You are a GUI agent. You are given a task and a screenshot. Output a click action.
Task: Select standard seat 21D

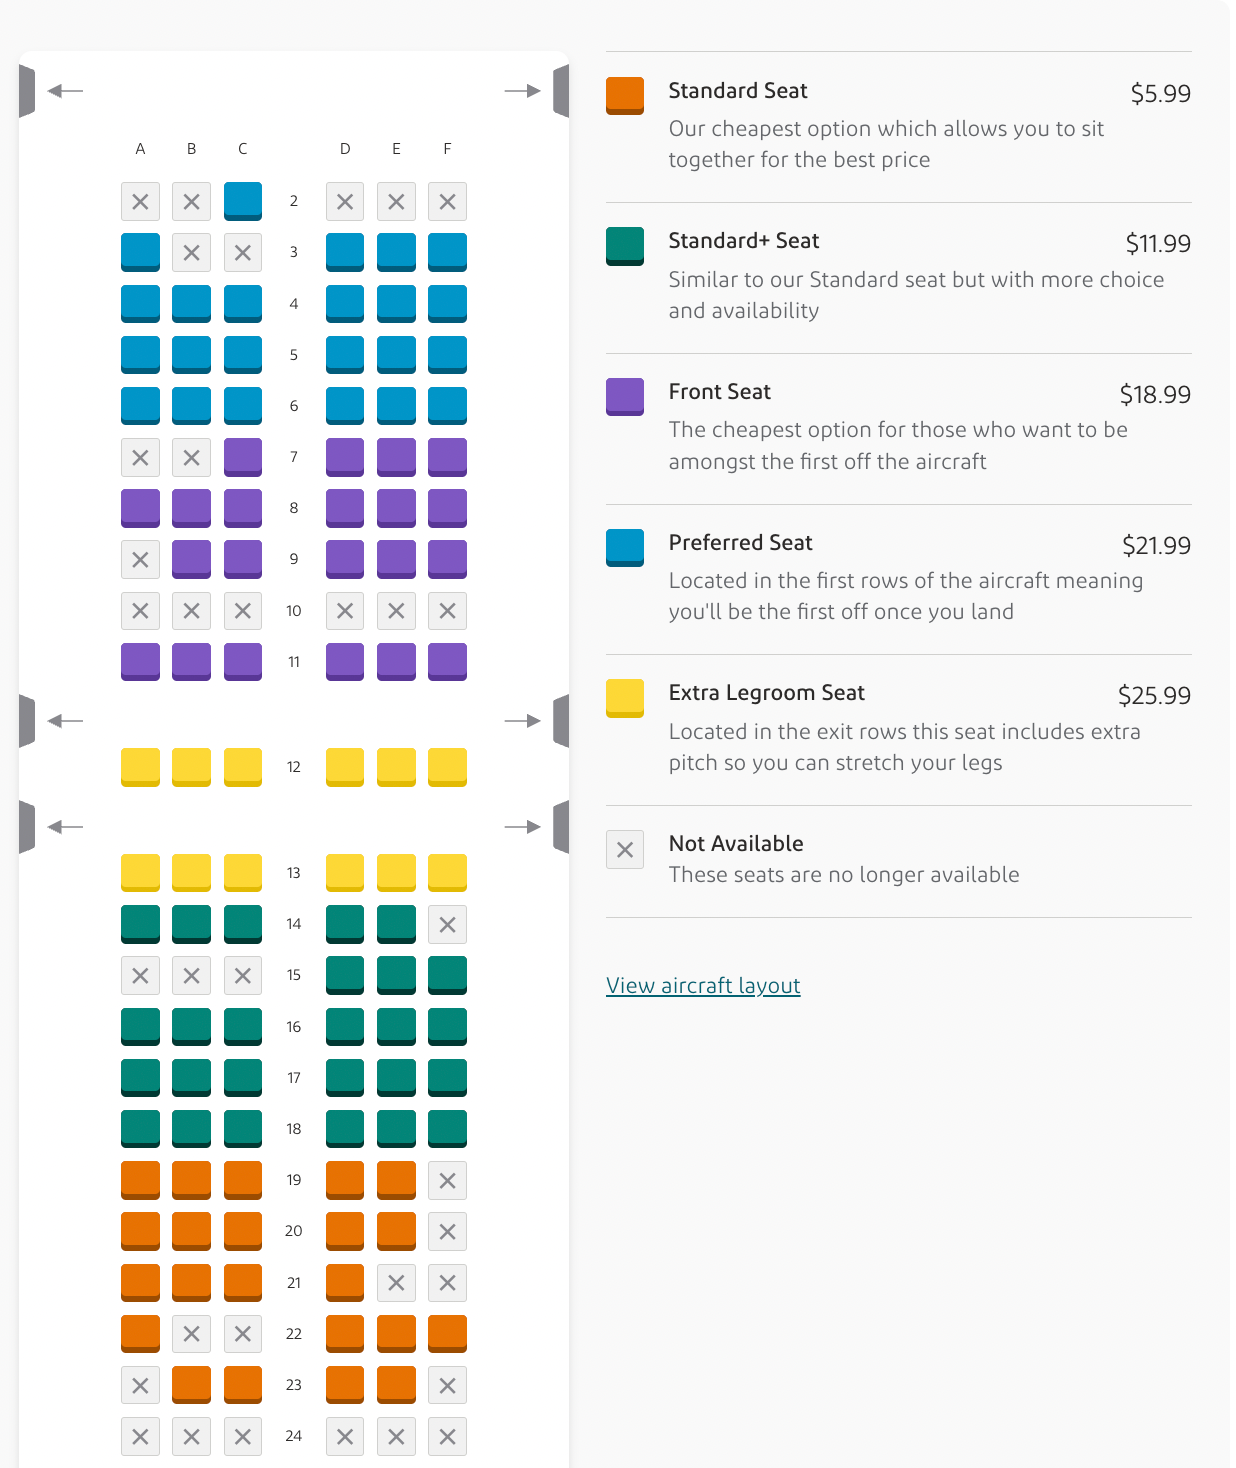click(x=345, y=1282)
